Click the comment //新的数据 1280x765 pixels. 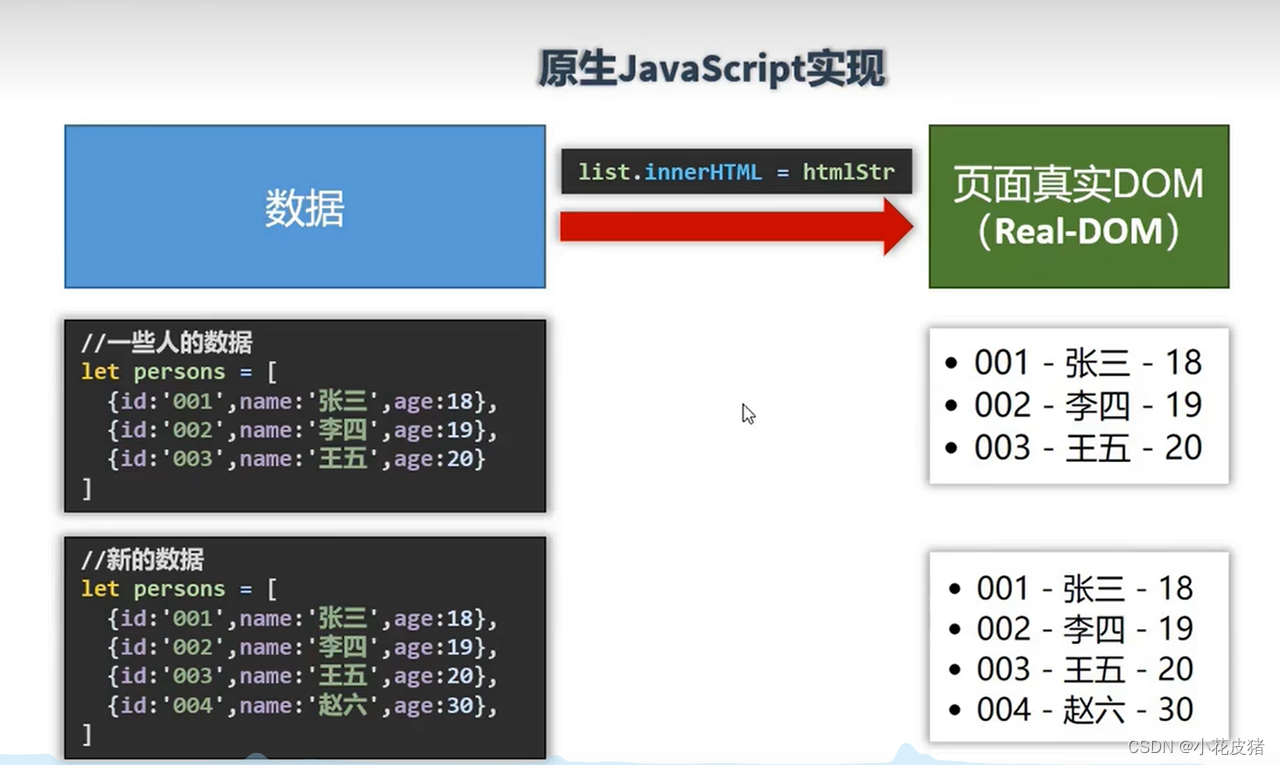pyautogui.click(x=143, y=560)
